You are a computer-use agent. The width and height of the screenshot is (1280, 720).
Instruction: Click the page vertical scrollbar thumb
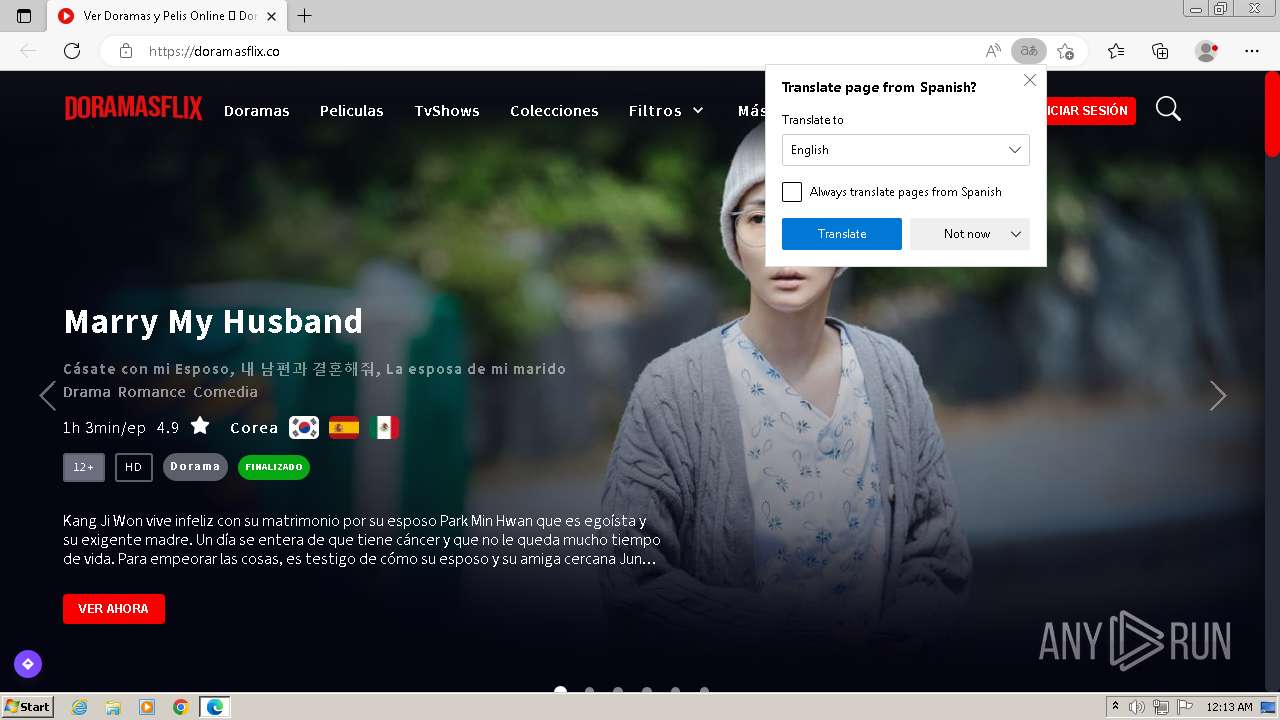pos(1272,113)
